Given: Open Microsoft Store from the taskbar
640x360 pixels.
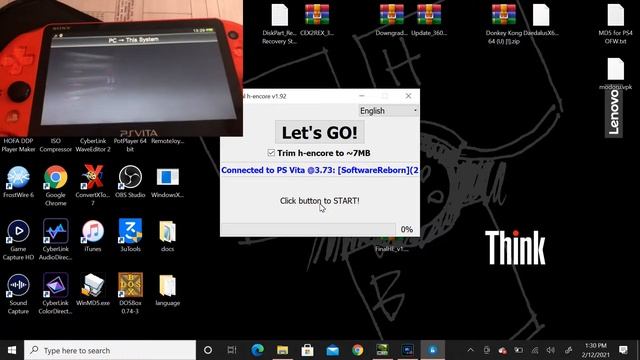Looking at the screenshot, I should (x=307, y=350).
